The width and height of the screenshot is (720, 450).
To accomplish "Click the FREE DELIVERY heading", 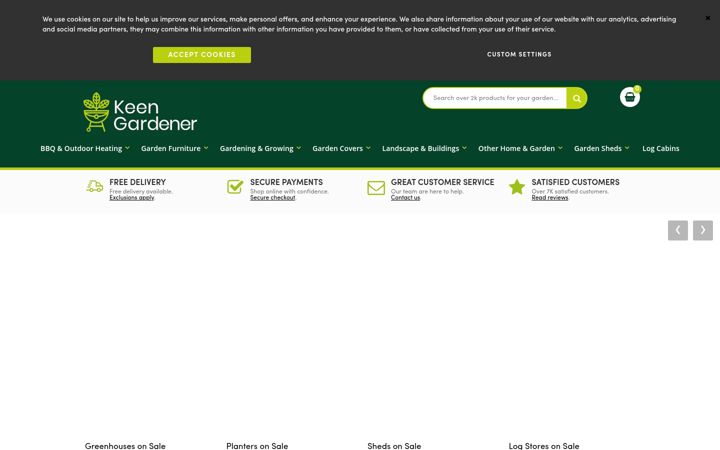I will point(137,182).
